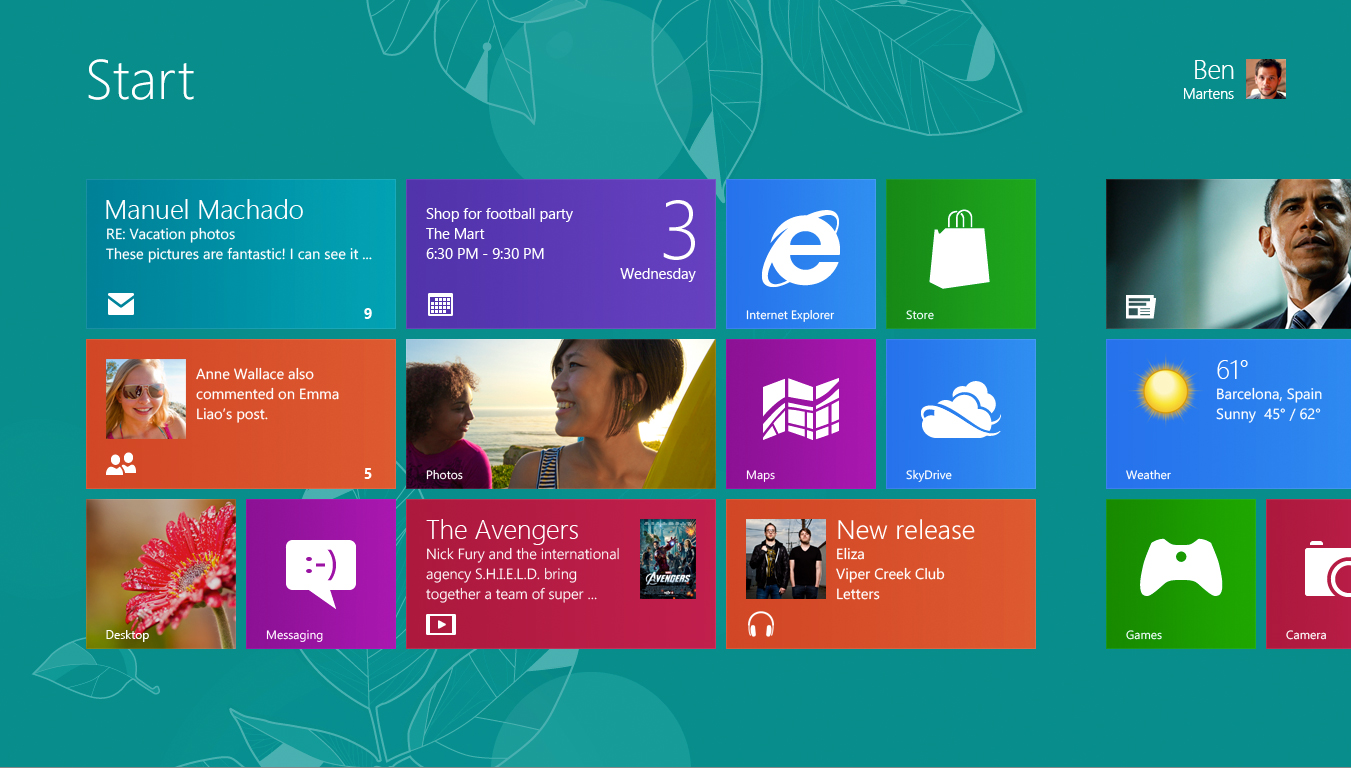Open the Photos app tile
Screen dimensions: 1351x768
pos(560,413)
